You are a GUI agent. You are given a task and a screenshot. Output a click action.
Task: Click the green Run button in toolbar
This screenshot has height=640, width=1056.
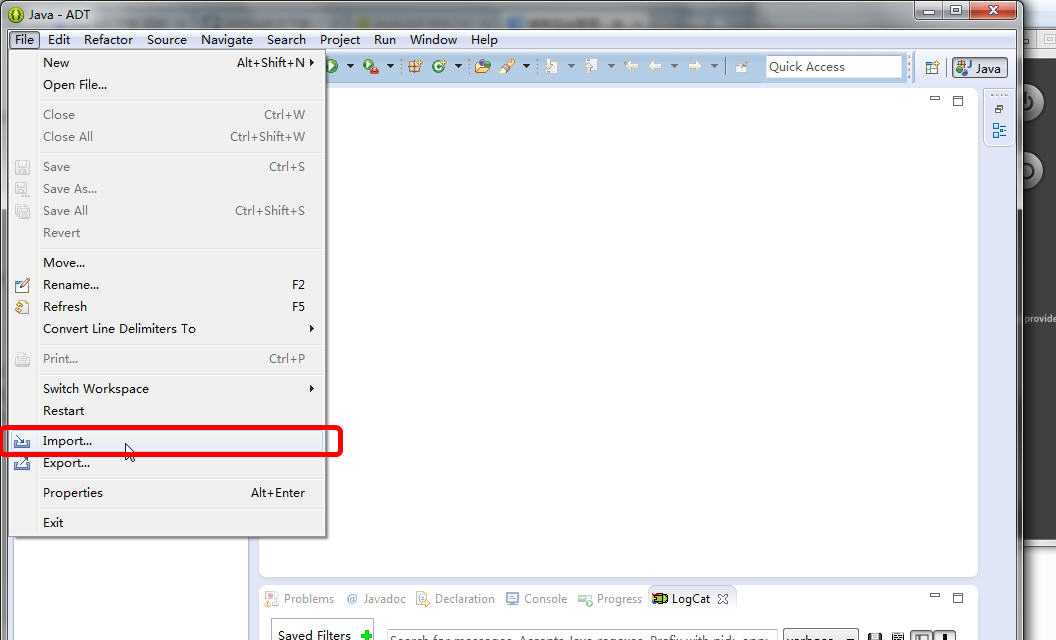click(332, 66)
